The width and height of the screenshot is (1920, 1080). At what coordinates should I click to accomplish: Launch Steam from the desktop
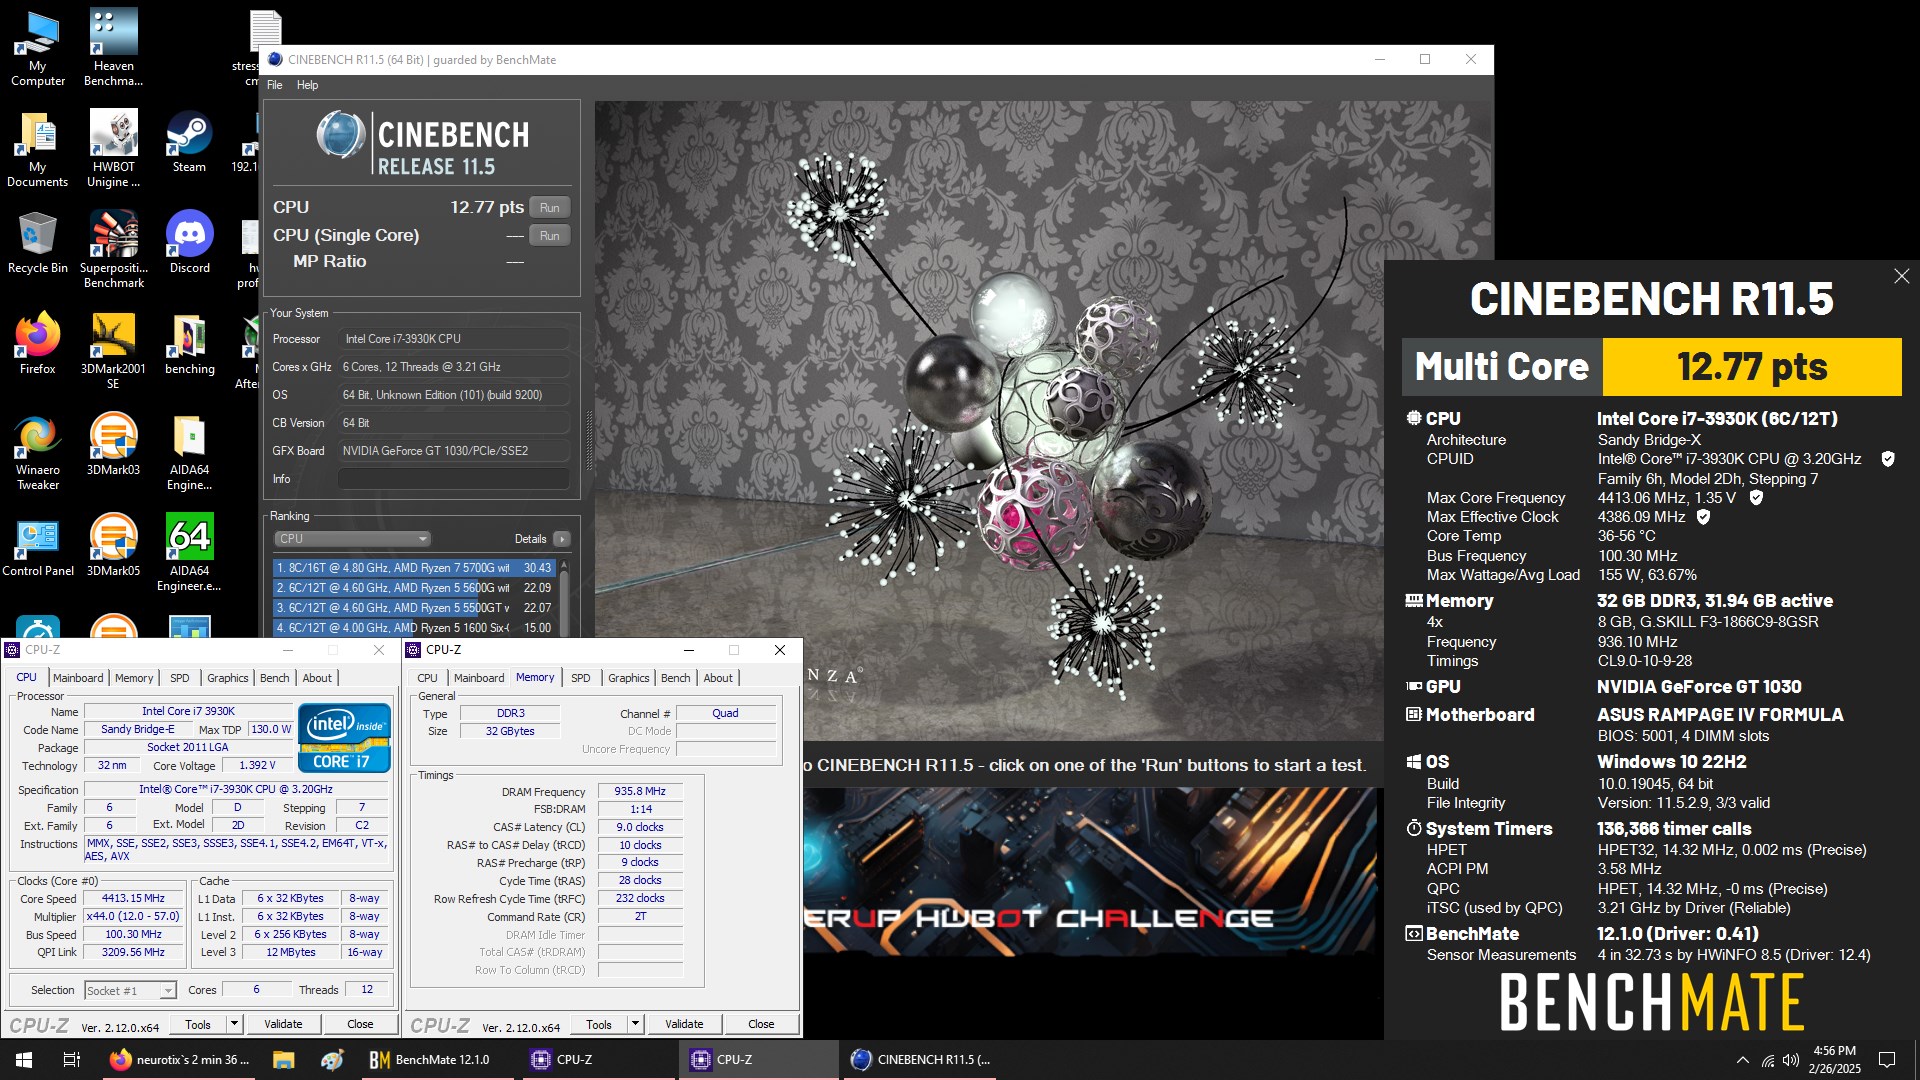click(x=189, y=141)
